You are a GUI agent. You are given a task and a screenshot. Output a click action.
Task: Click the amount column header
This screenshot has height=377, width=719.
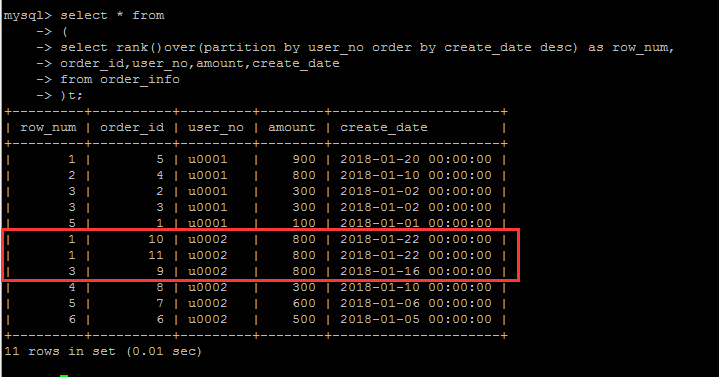292,128
